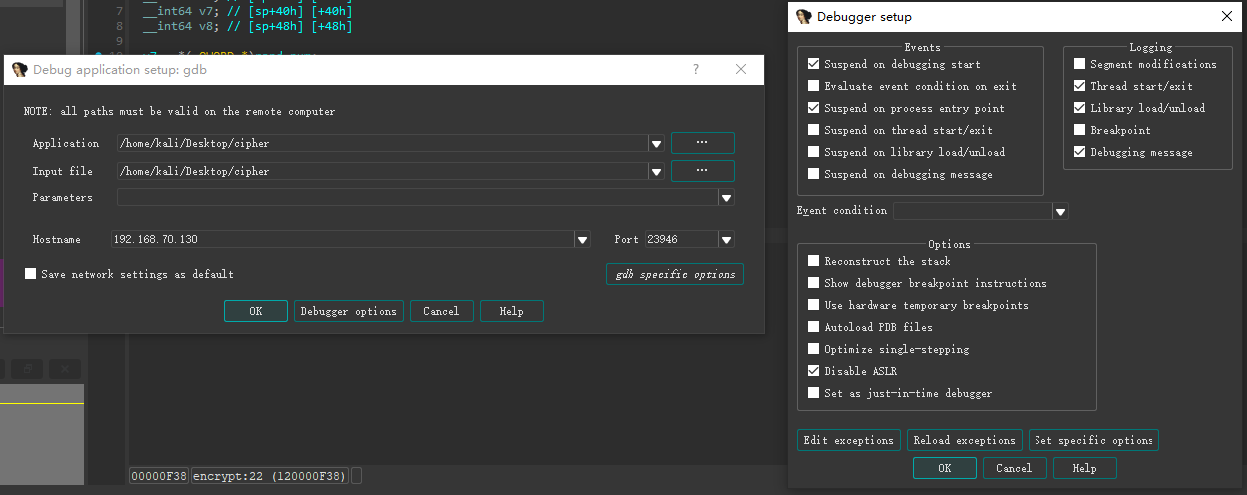This screenshot has width=1247, height=495.
Task: Browse for Application file with ellipsis button
Action: (703, 143)
